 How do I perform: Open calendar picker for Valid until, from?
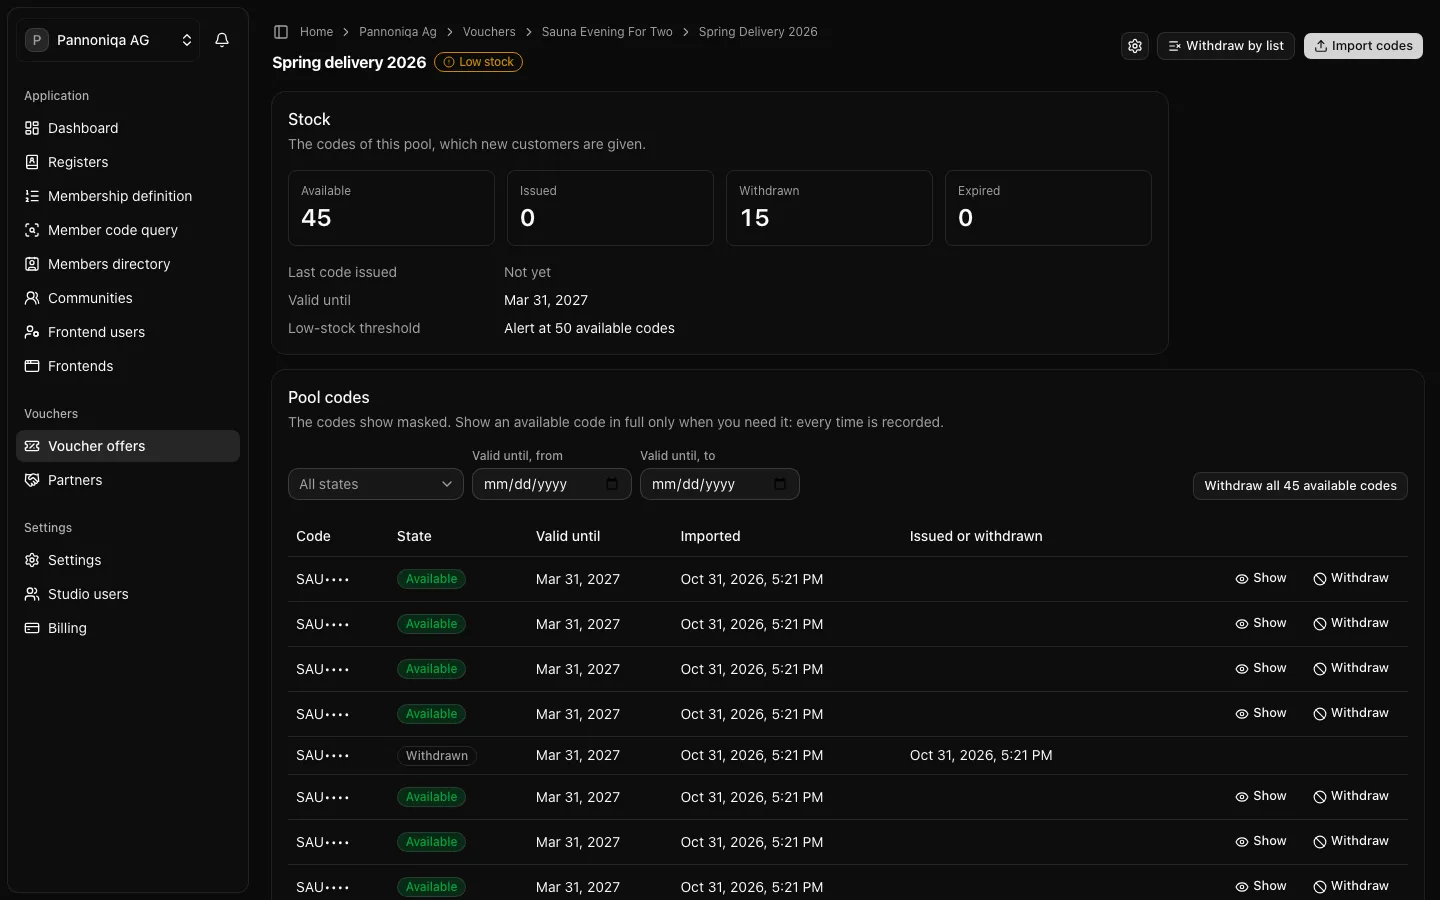[x=612, y=484]
